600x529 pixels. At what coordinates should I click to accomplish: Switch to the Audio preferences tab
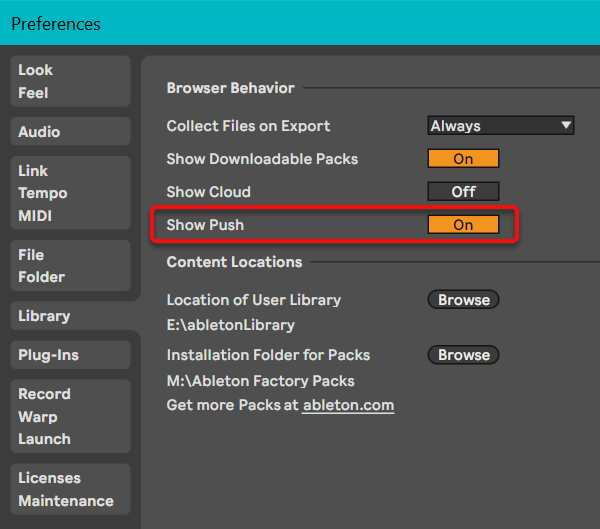pos(70,132)
